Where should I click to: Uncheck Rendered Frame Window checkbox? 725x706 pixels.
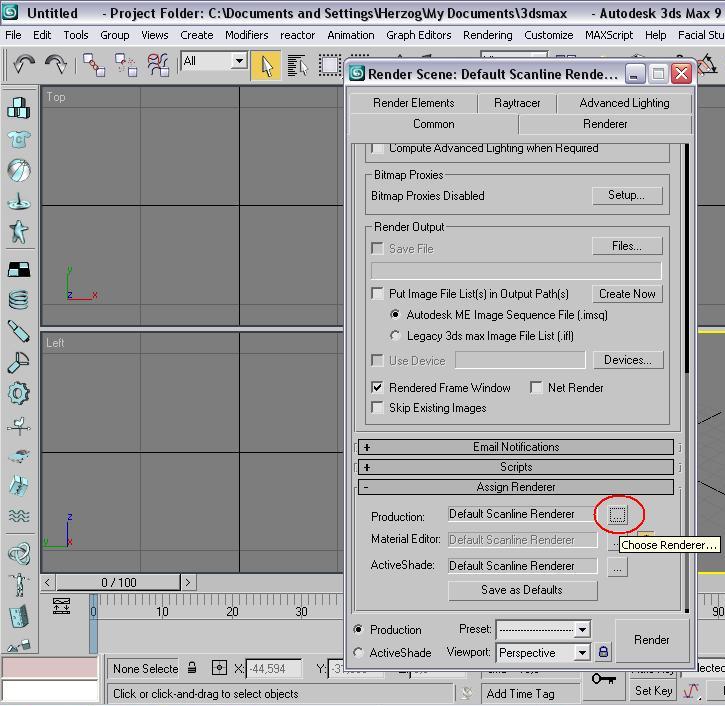377,387
